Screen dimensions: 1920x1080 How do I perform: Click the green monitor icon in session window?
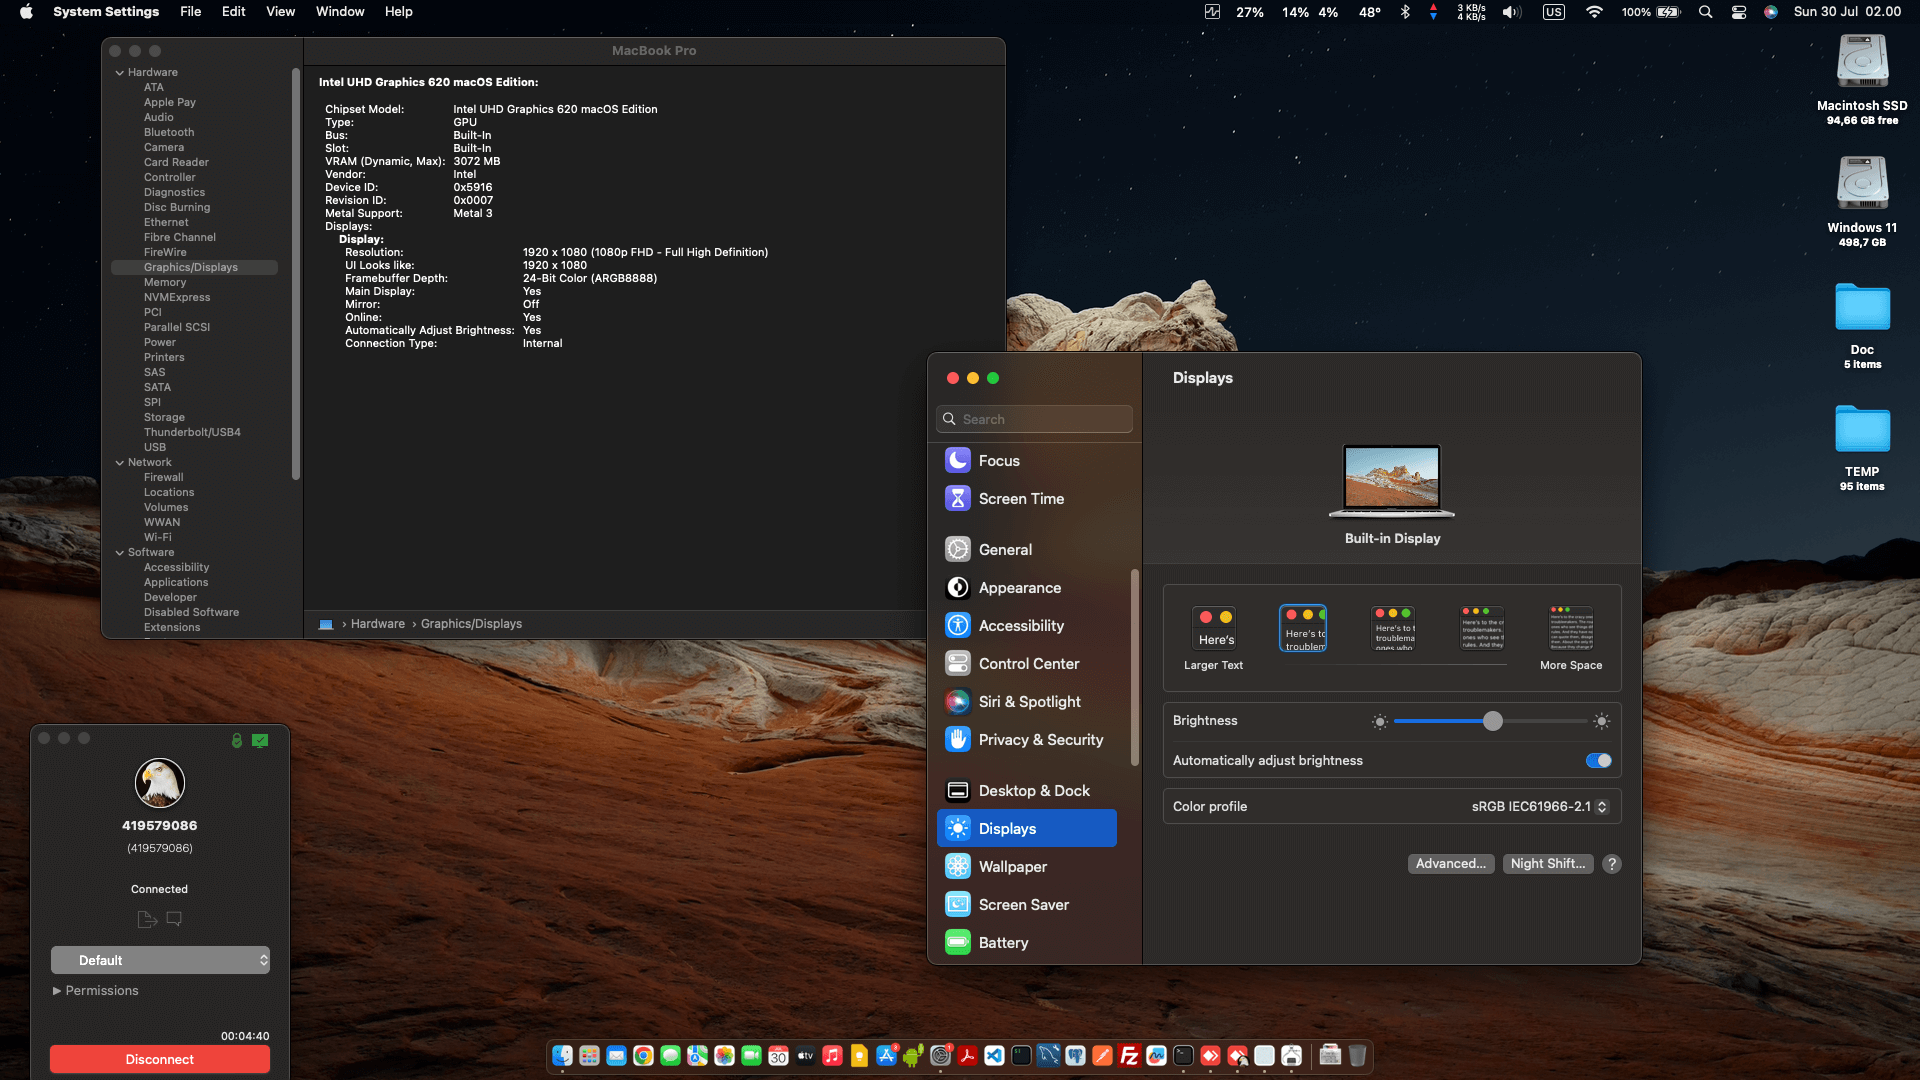click(260, 741)
